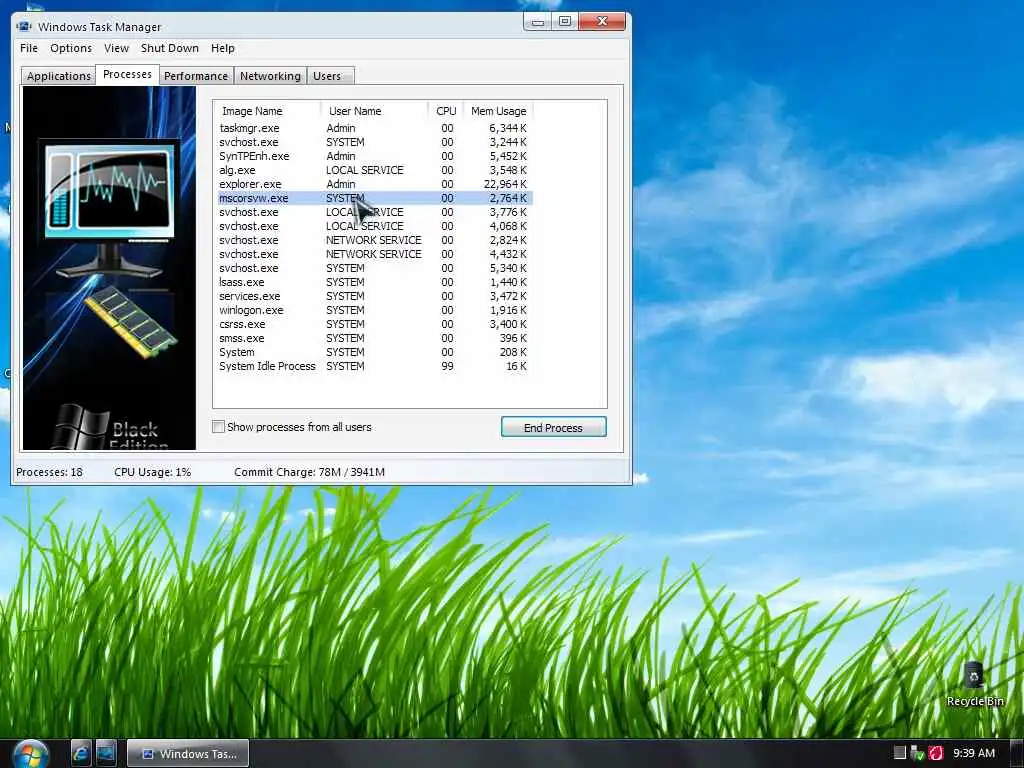Click the Show Desktop quick launch icon
1024x768 pixels.
coord(106,753)
